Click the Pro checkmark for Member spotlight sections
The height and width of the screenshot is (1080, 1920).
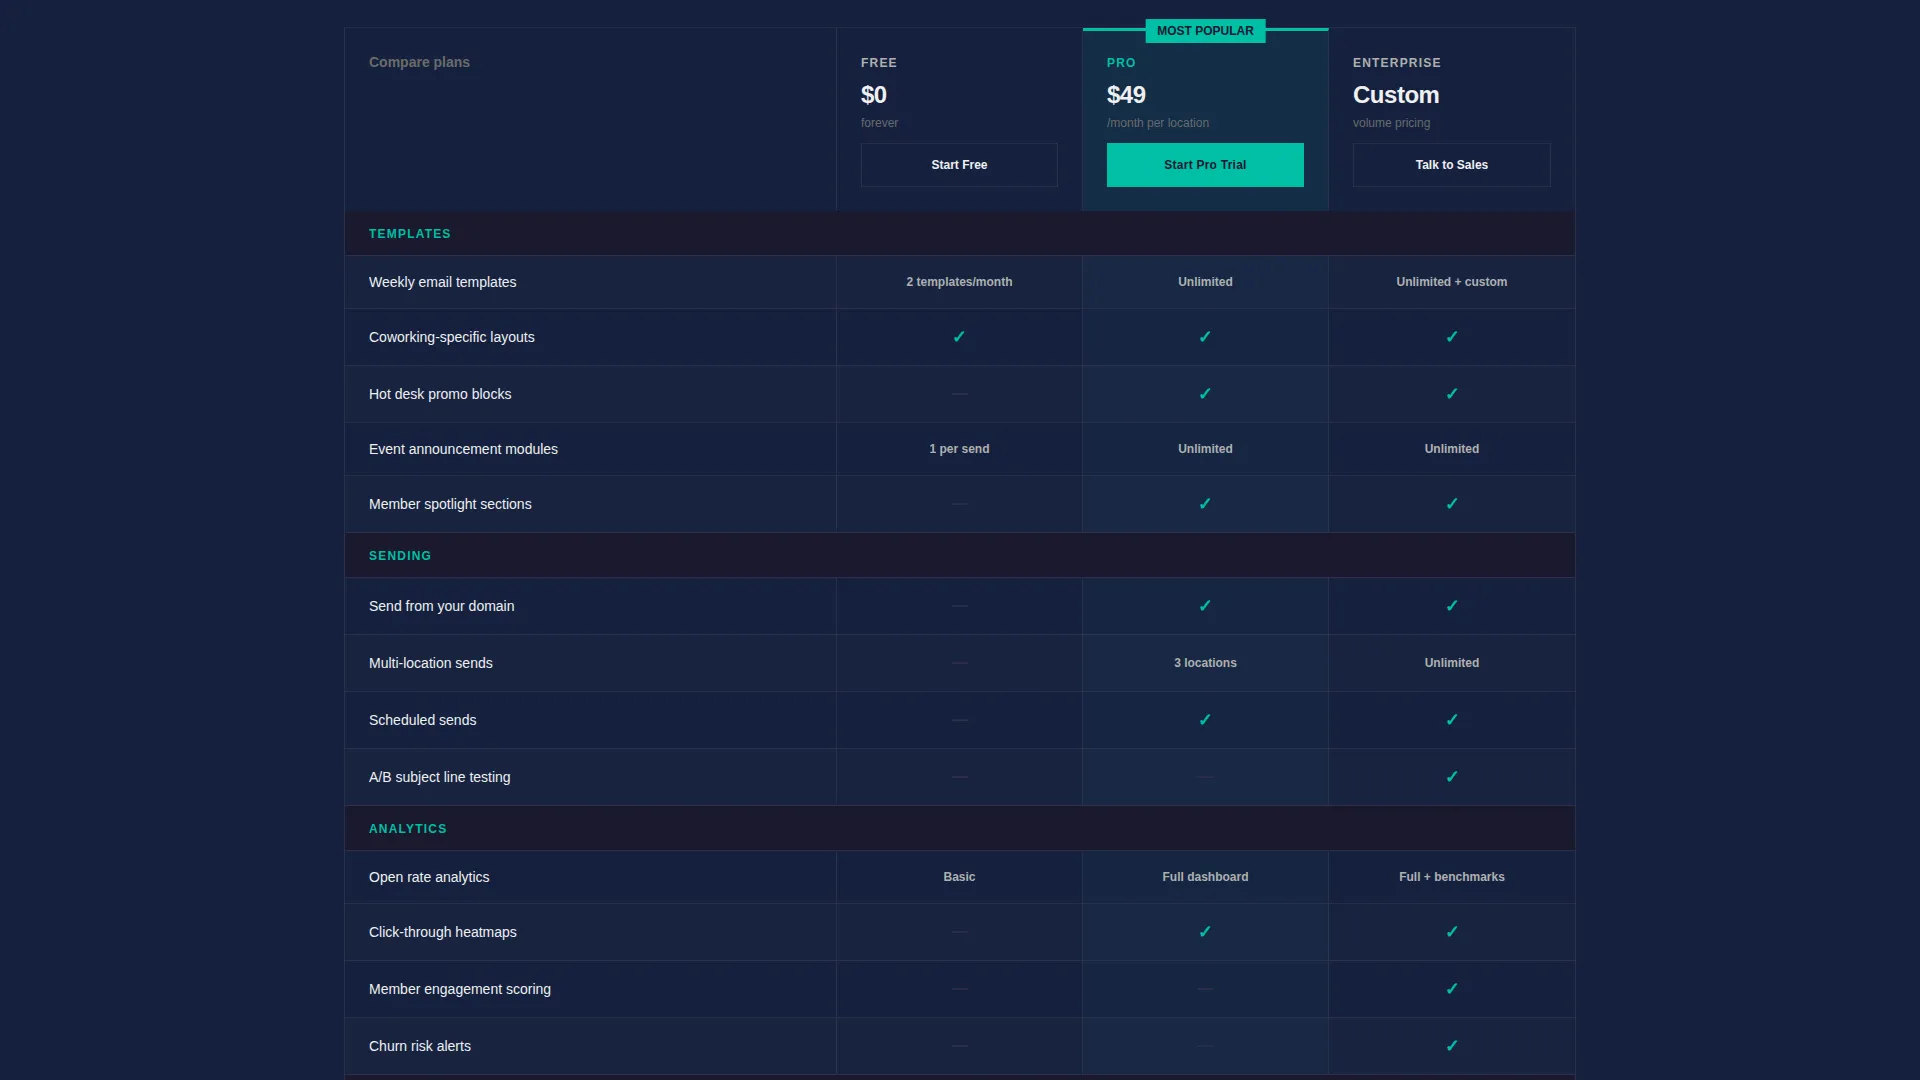(x=1205, y=504)
